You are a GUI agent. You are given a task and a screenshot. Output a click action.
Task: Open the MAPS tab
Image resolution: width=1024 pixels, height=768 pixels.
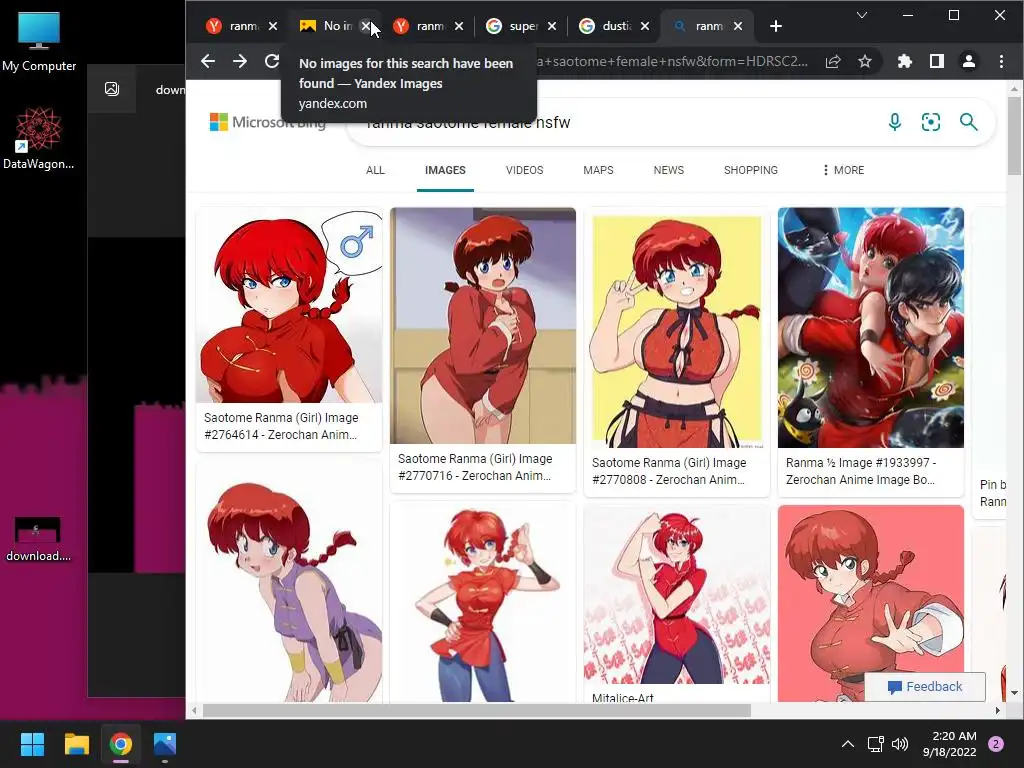pos(598,170)
